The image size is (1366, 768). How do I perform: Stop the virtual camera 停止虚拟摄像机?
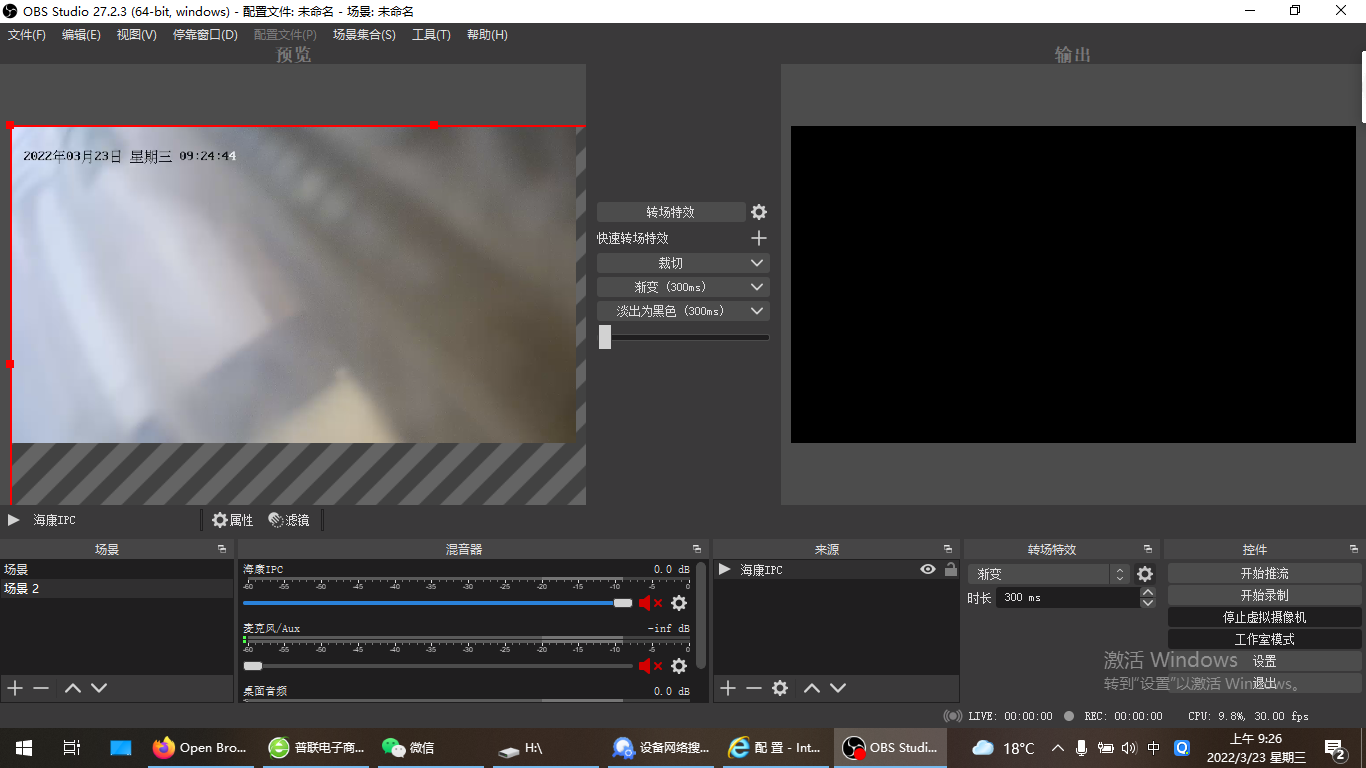click(1264, 617)
